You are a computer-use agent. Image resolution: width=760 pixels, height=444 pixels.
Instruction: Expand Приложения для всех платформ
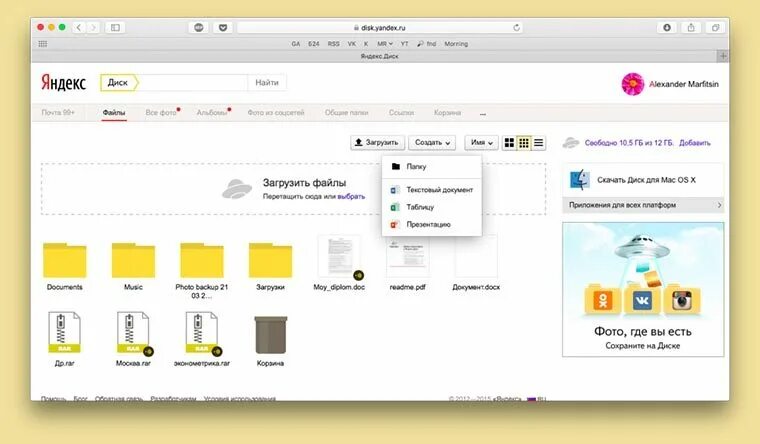click(643, 205)
